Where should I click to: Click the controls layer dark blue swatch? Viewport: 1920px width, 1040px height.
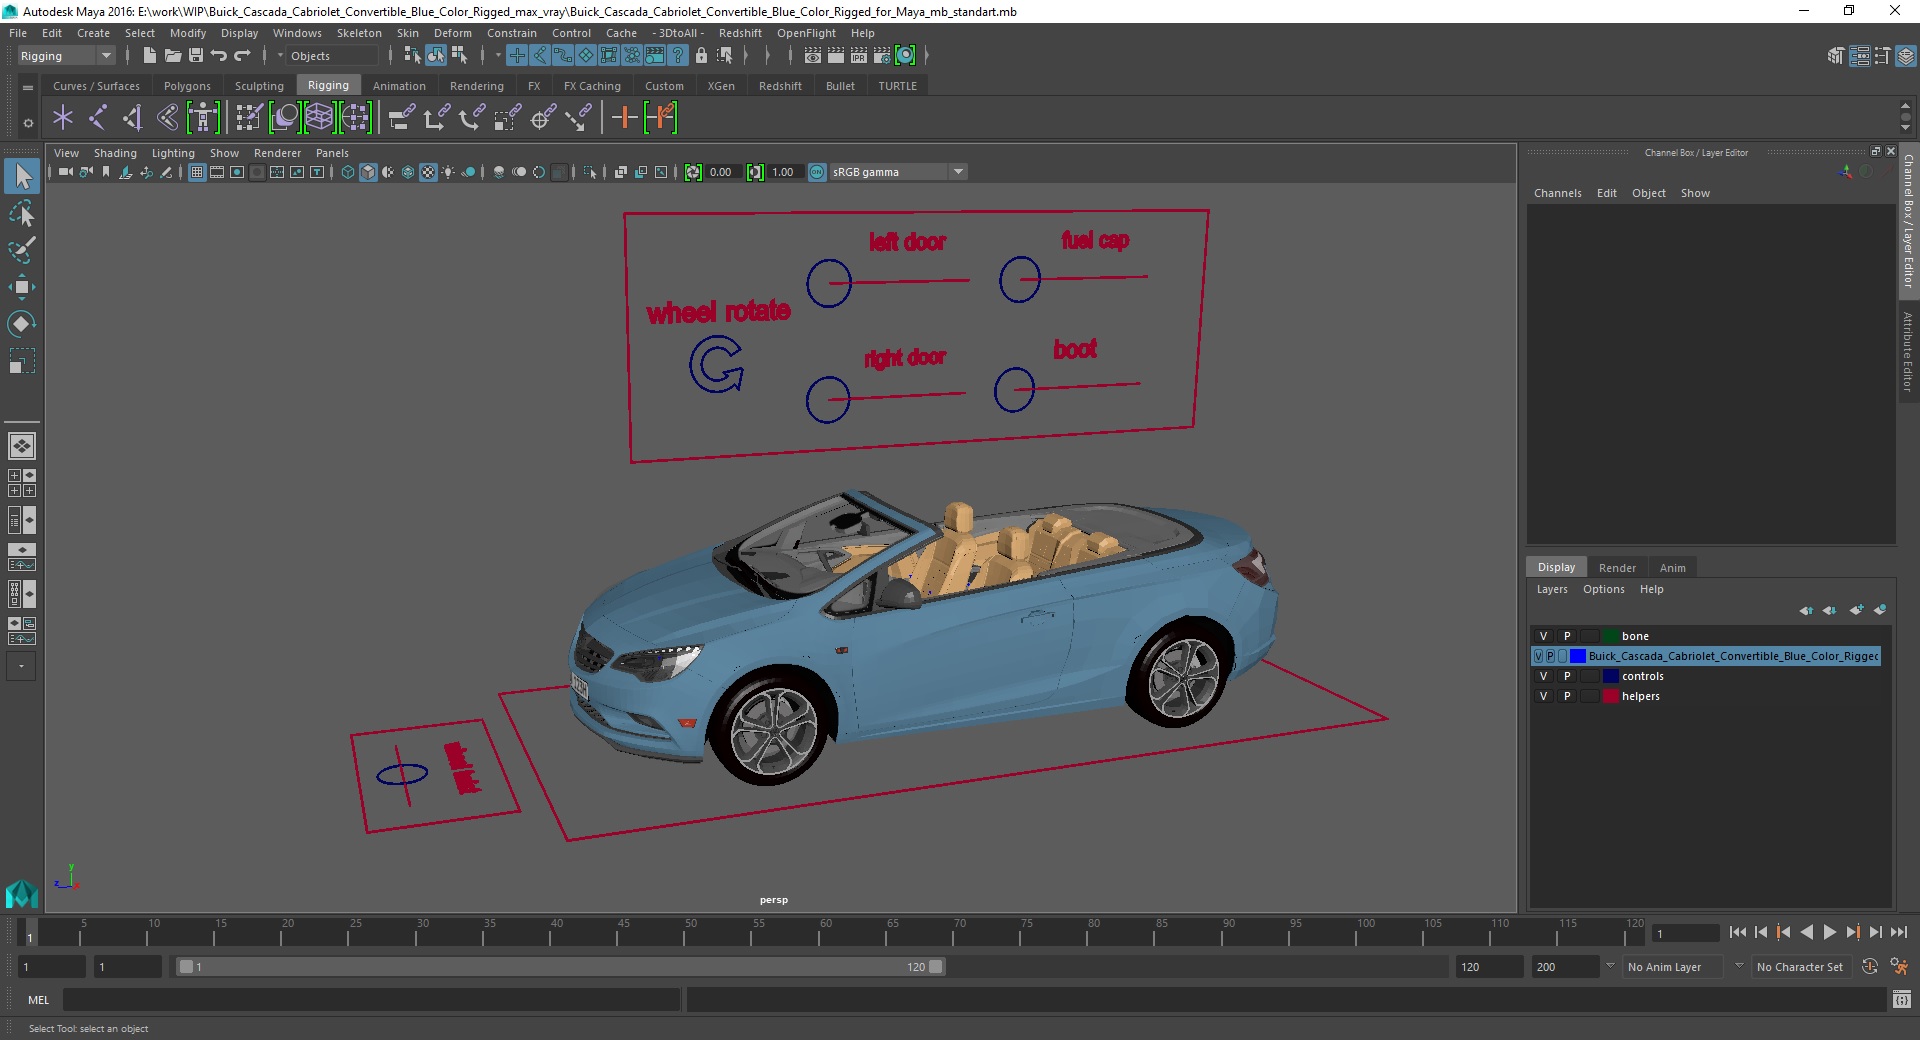pos(1610,676)
